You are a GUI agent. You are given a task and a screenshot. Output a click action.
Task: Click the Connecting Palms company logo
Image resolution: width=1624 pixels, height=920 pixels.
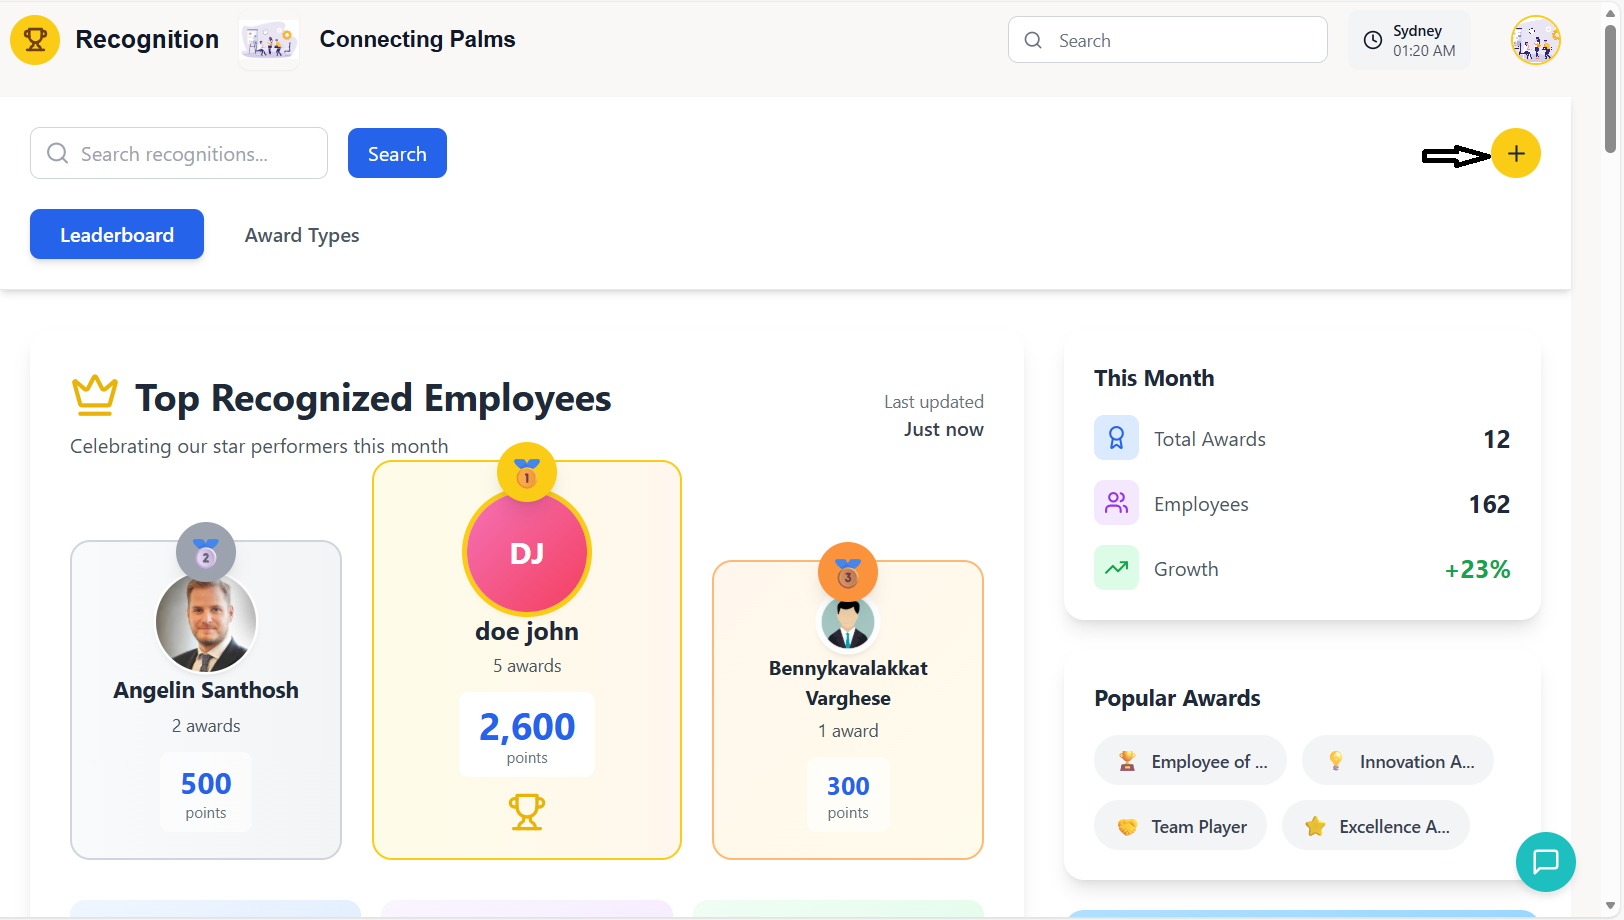point(268,42)
